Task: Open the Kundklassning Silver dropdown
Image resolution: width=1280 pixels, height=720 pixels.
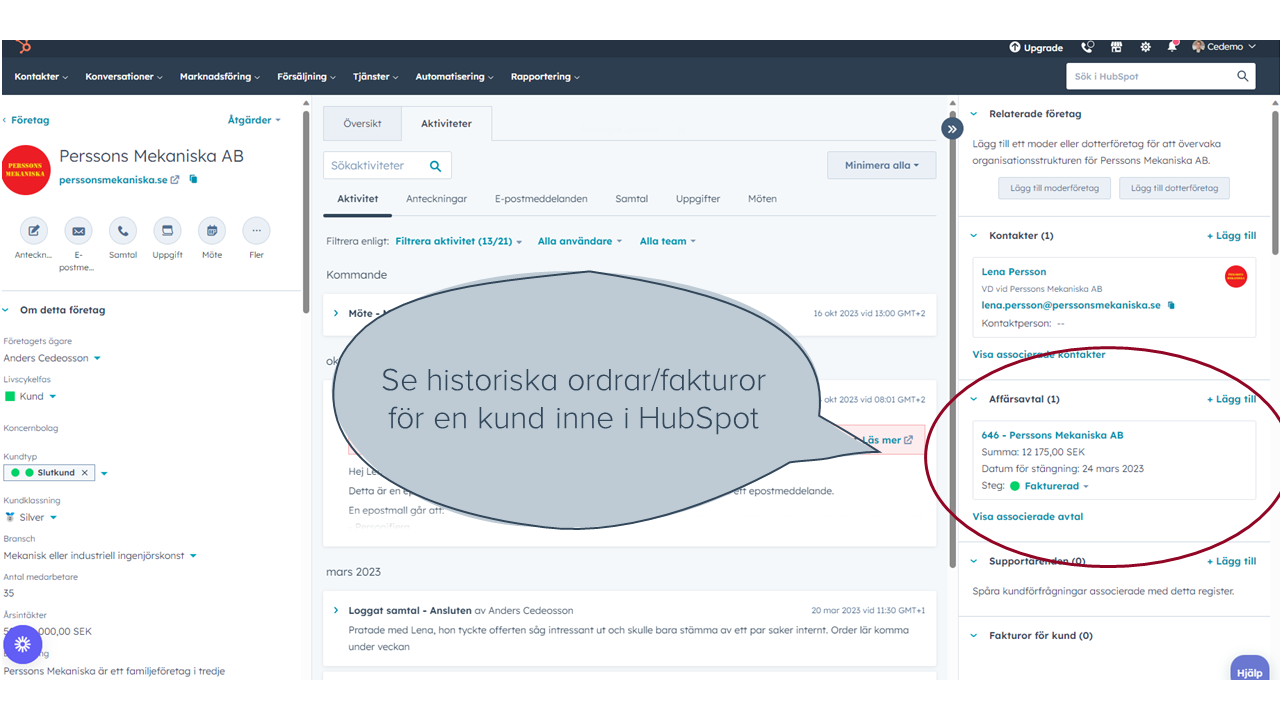Action: [x=31, y=517]
